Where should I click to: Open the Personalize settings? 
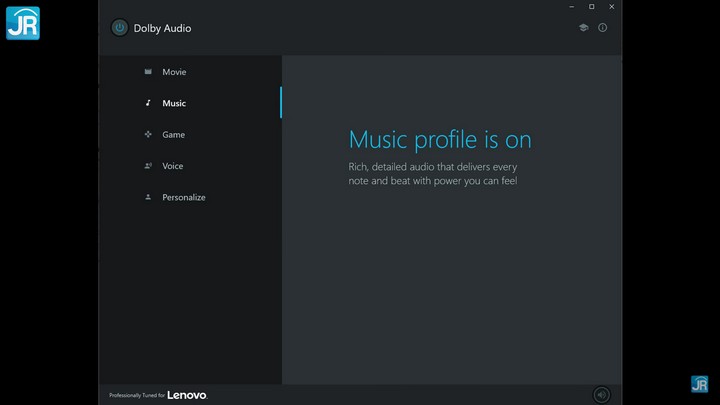(x=184, y=197)
